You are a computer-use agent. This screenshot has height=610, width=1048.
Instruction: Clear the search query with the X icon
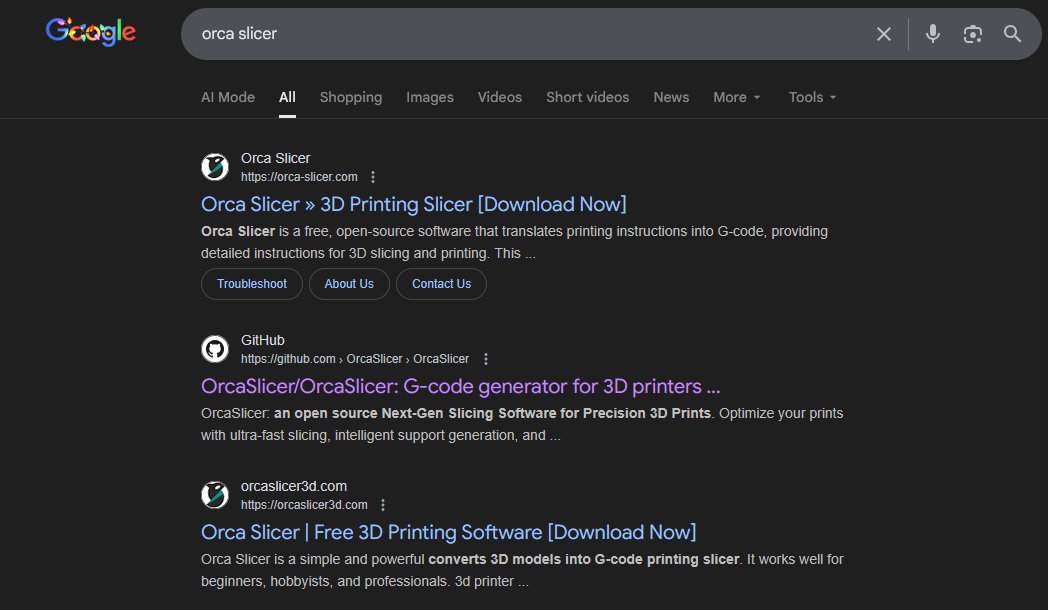pyautogui.click(x=883, y=33)
